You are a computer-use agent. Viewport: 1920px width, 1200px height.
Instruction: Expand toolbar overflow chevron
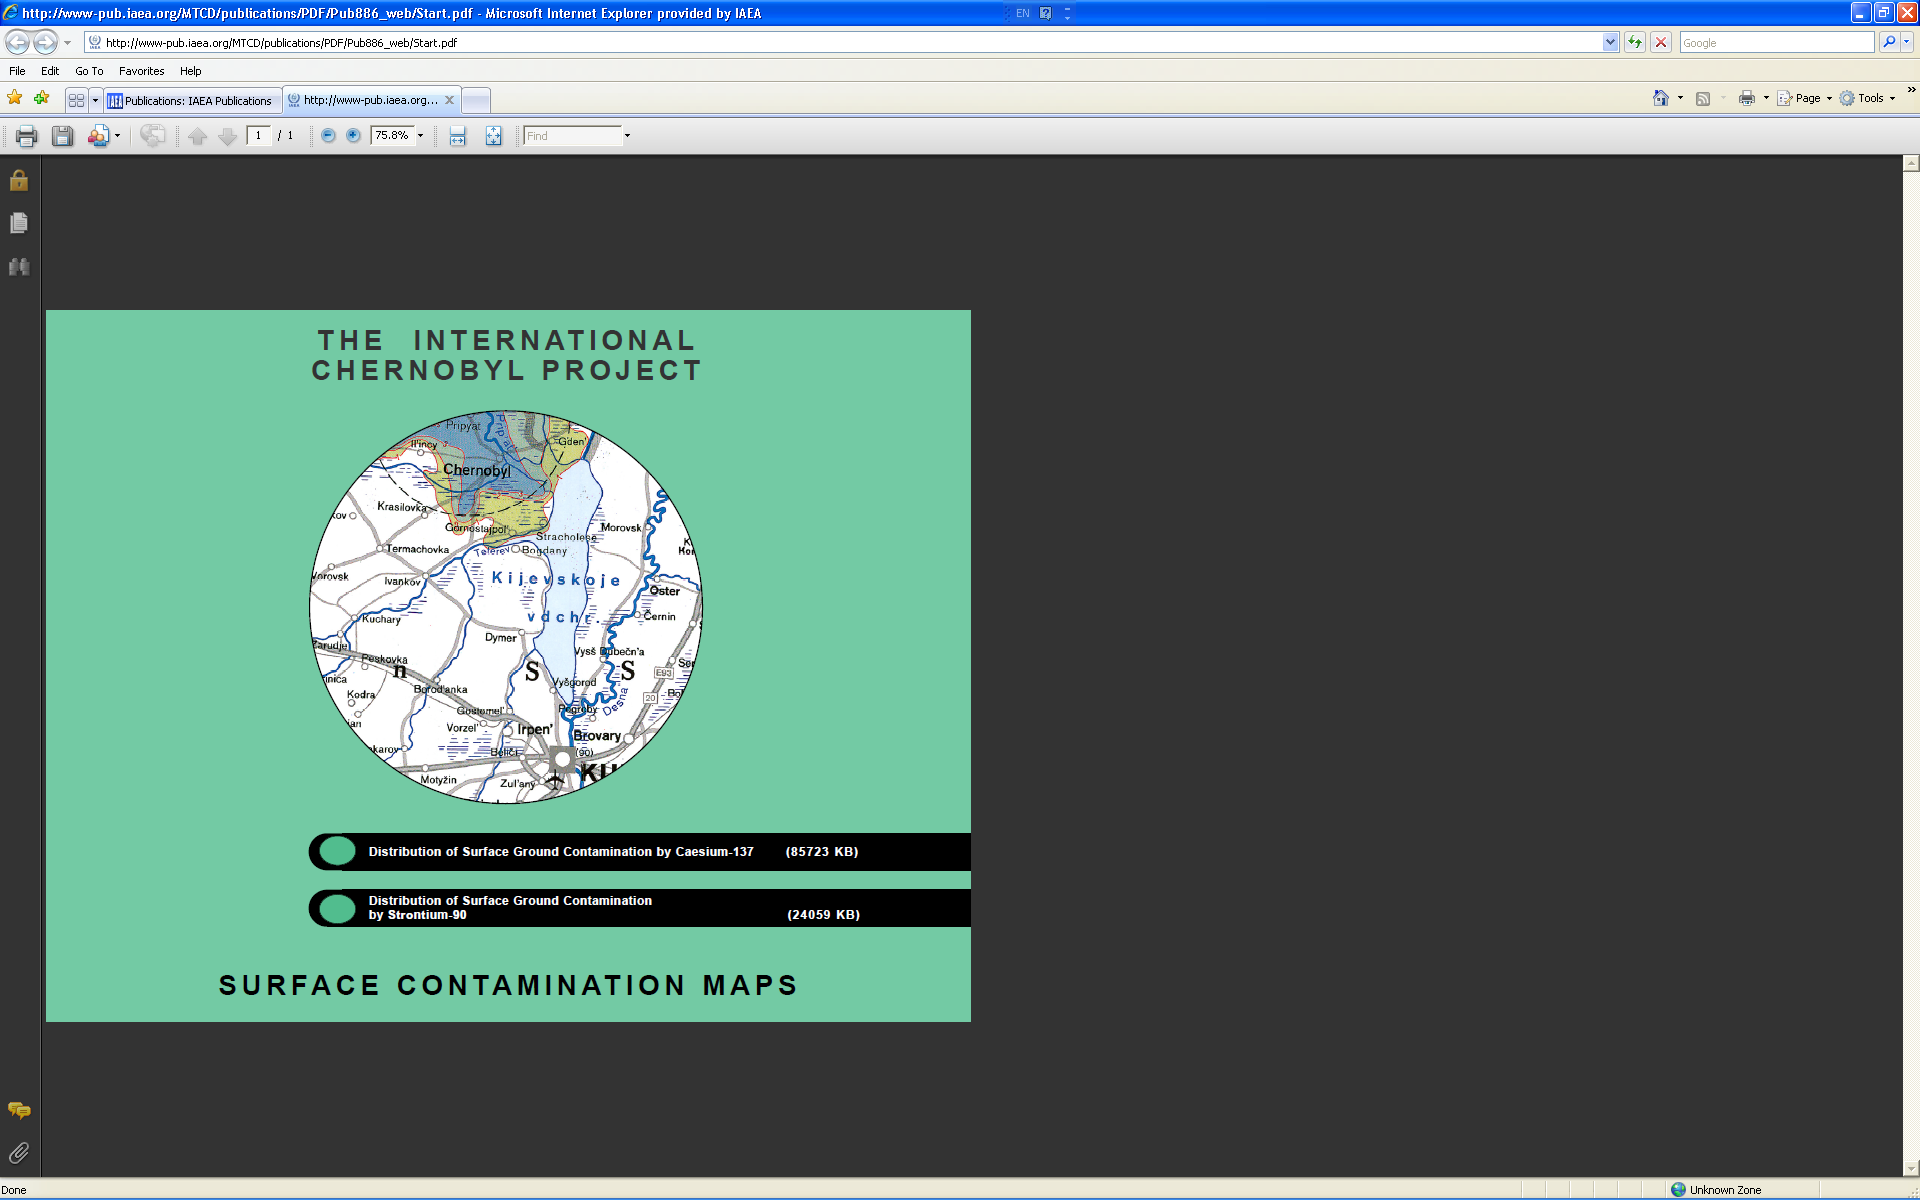point(1911,90)
